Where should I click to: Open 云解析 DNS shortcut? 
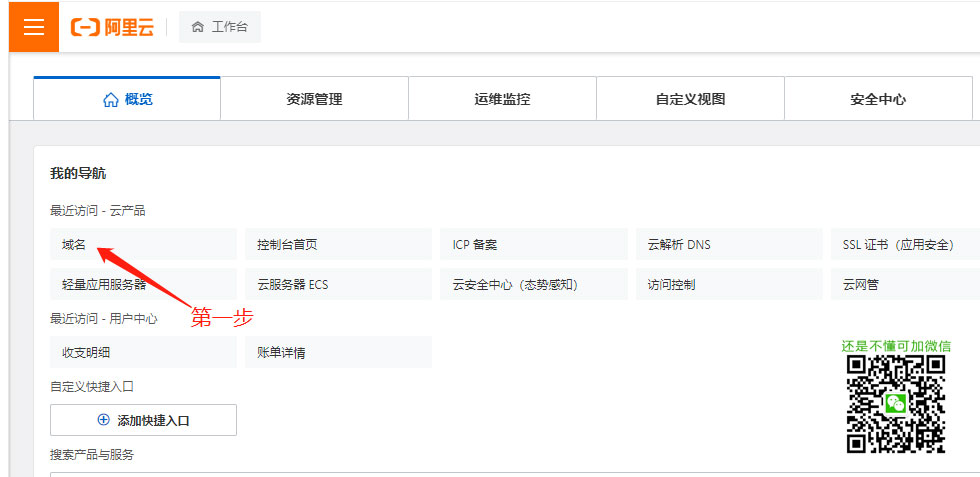(729, 244)
